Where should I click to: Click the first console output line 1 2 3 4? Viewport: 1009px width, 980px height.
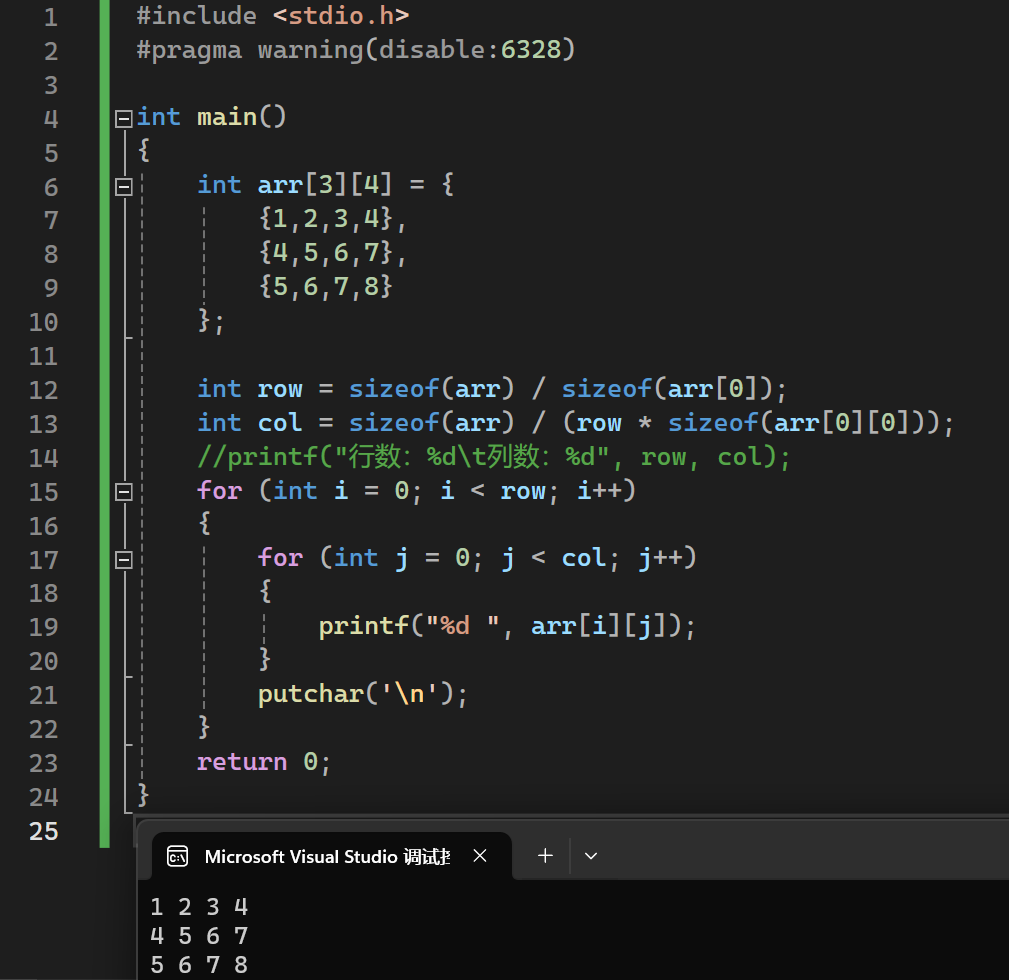point(199,907)
